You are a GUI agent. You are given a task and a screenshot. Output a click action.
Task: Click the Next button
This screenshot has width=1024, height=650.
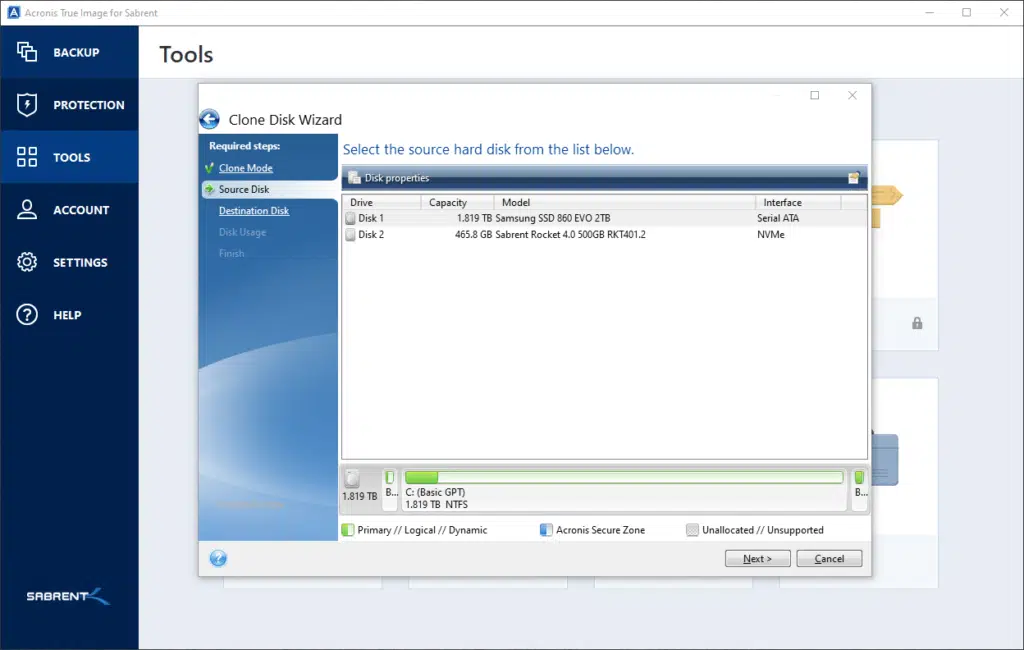758,559
